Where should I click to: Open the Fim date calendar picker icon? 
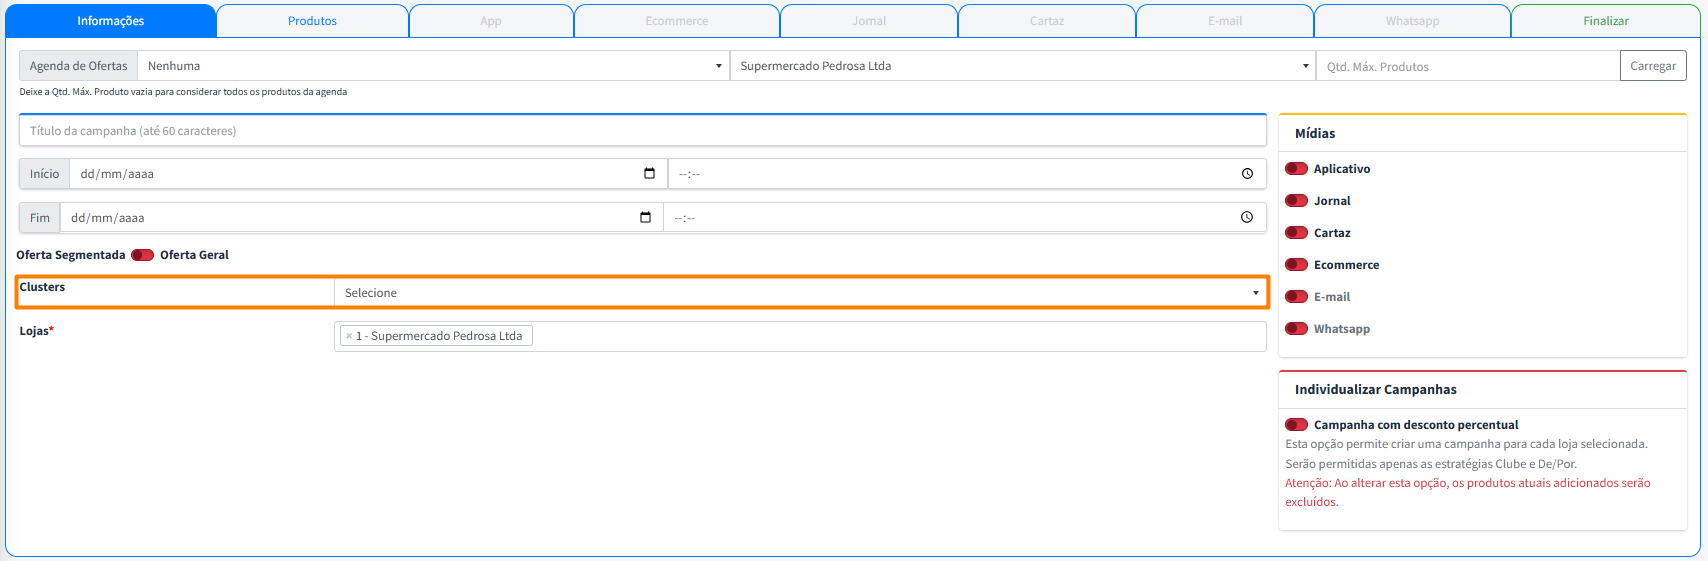tap(645, 218)
